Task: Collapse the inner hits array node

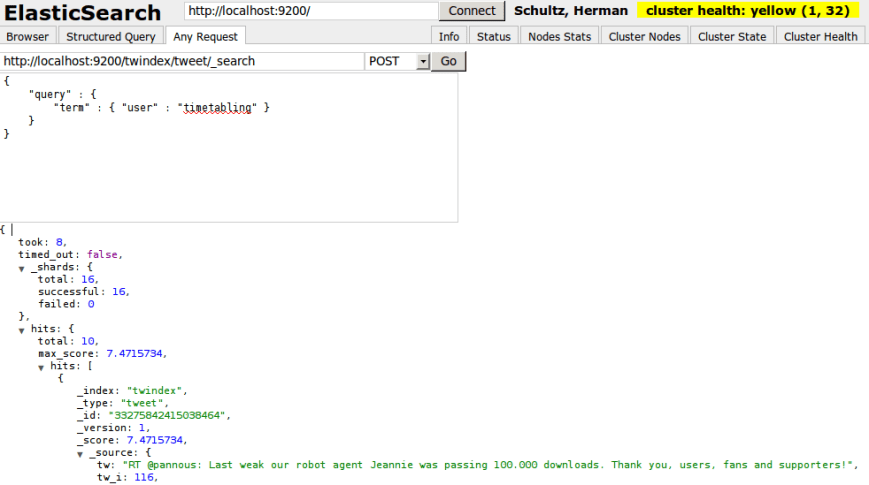Action: tap(42, 367)
